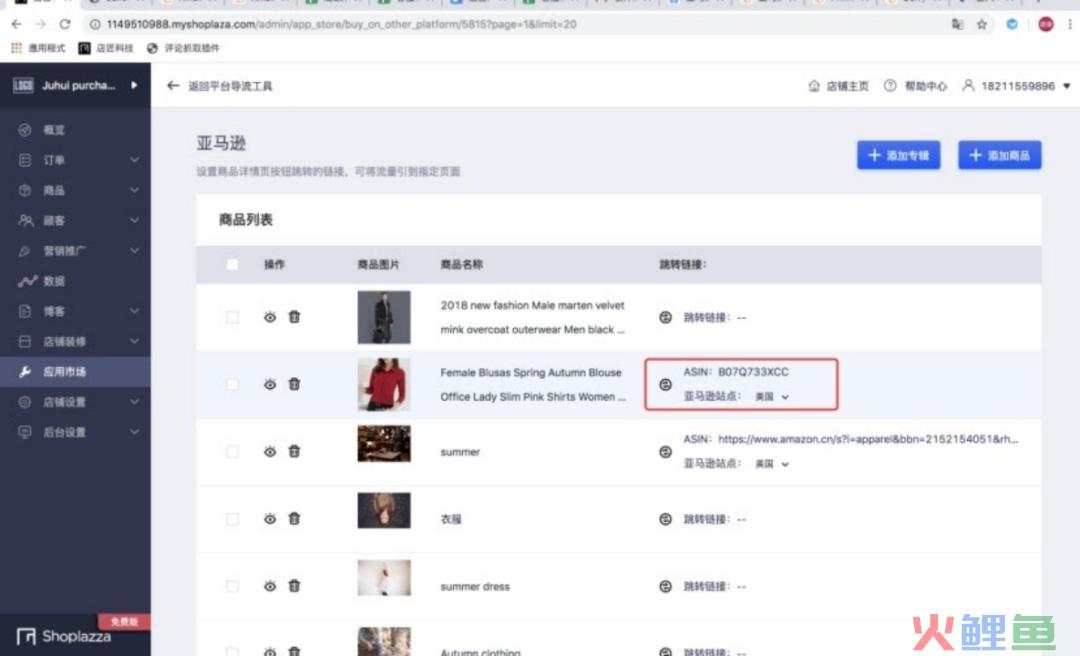Image resolution: width=1080 pixels, height=656 pixels.
Task: Open the 店匠科技 bookmark
Action: point(105,48)
